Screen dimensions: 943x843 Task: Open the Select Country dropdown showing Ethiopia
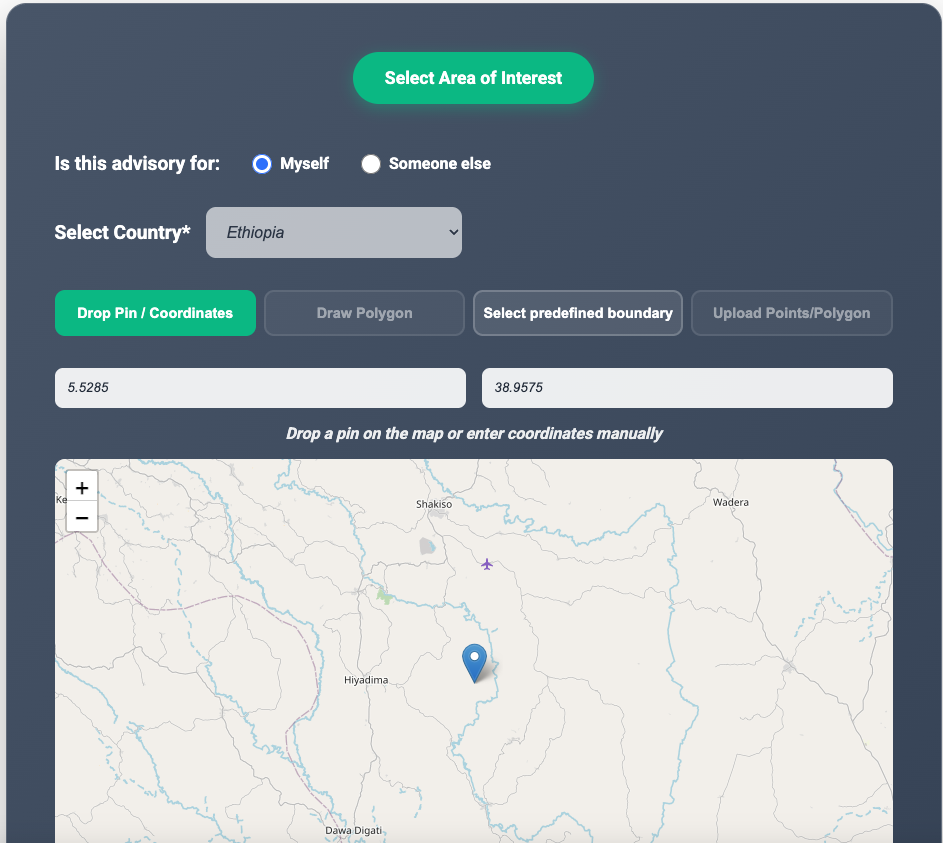334,232
